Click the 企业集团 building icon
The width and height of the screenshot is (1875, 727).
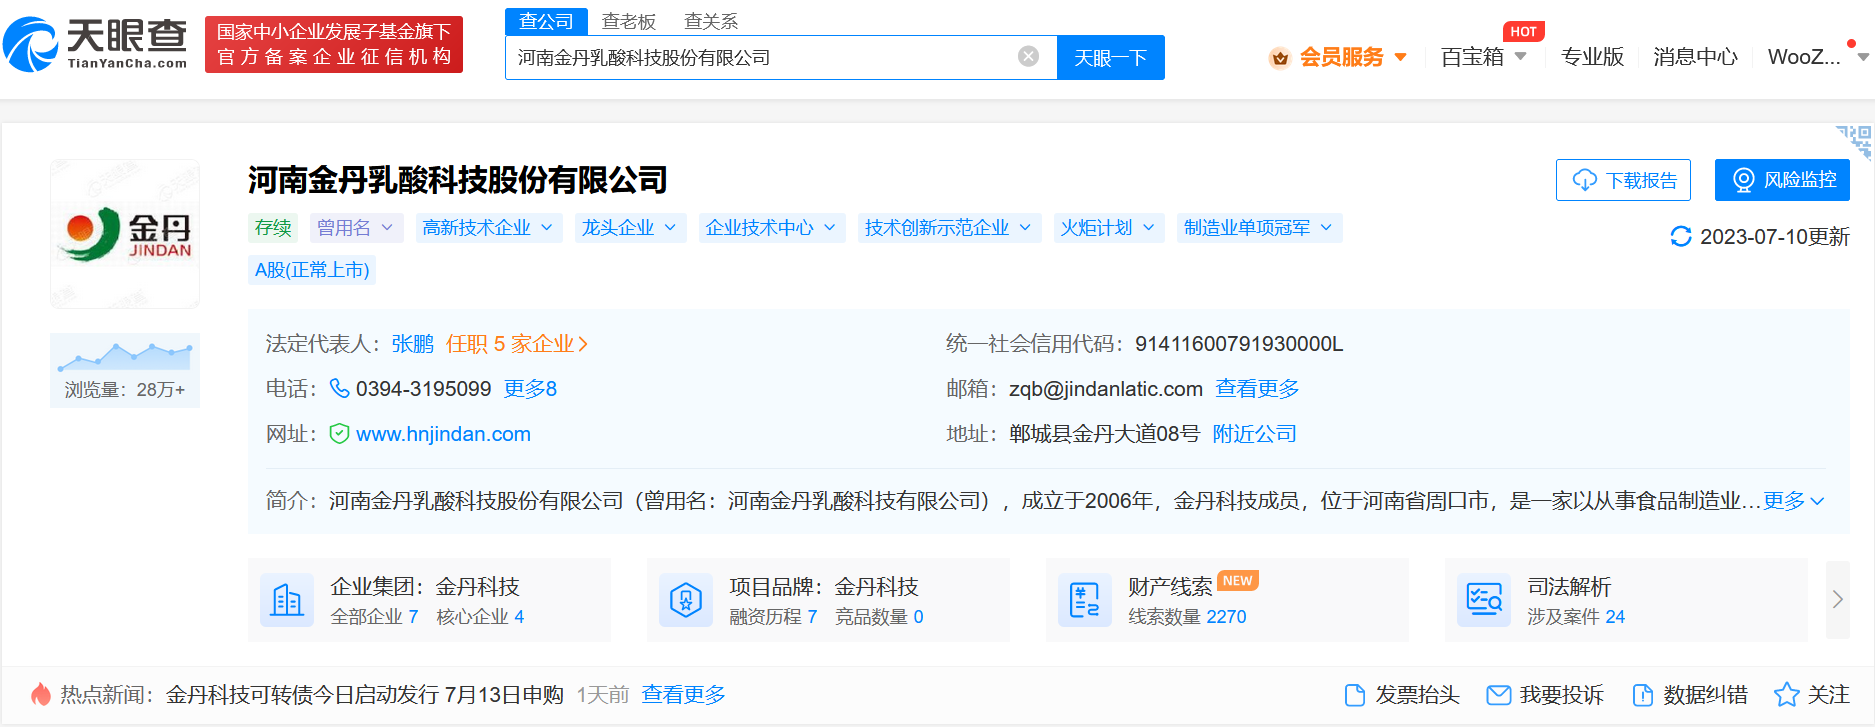point(287,600)
